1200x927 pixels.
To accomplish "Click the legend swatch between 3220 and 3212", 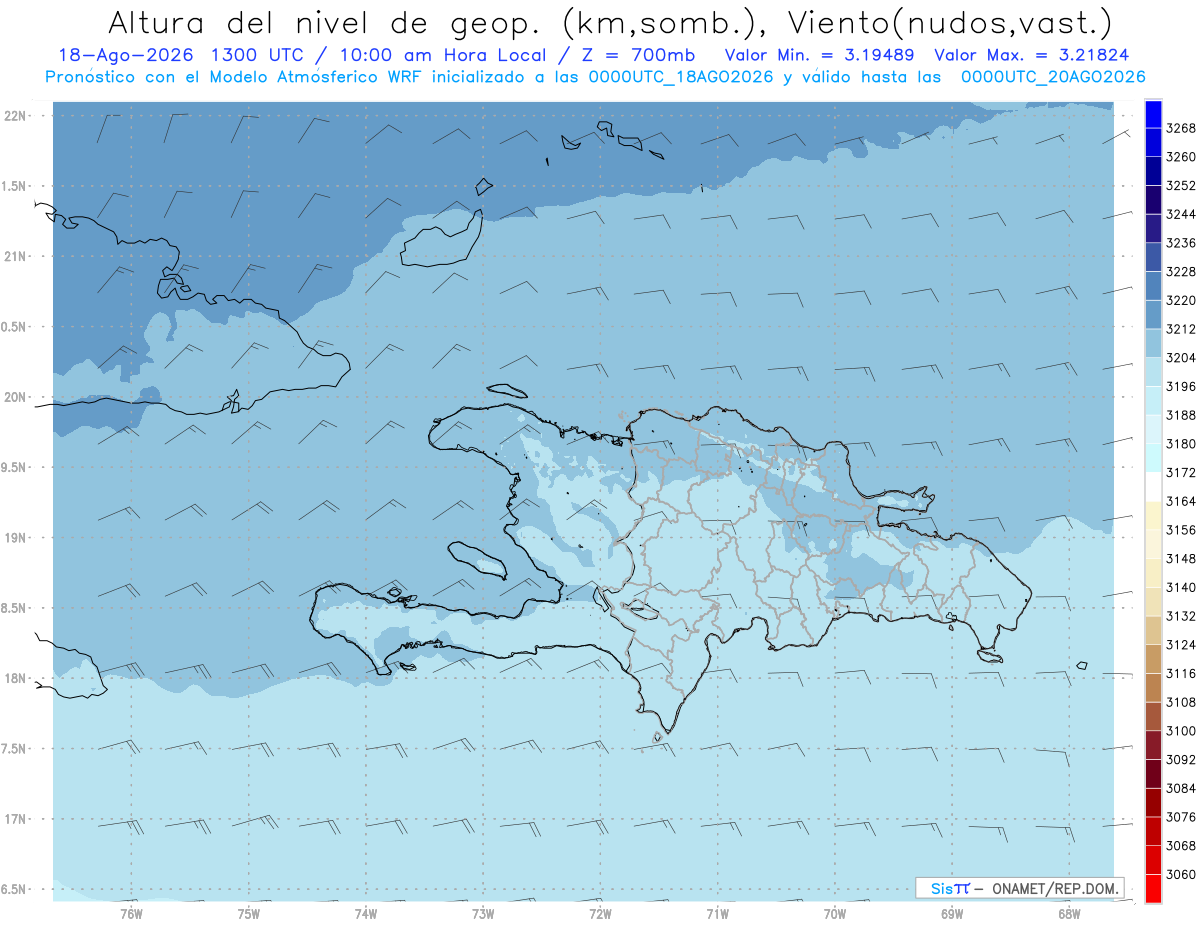I will pyautogui.click(x=1152, y=315).
